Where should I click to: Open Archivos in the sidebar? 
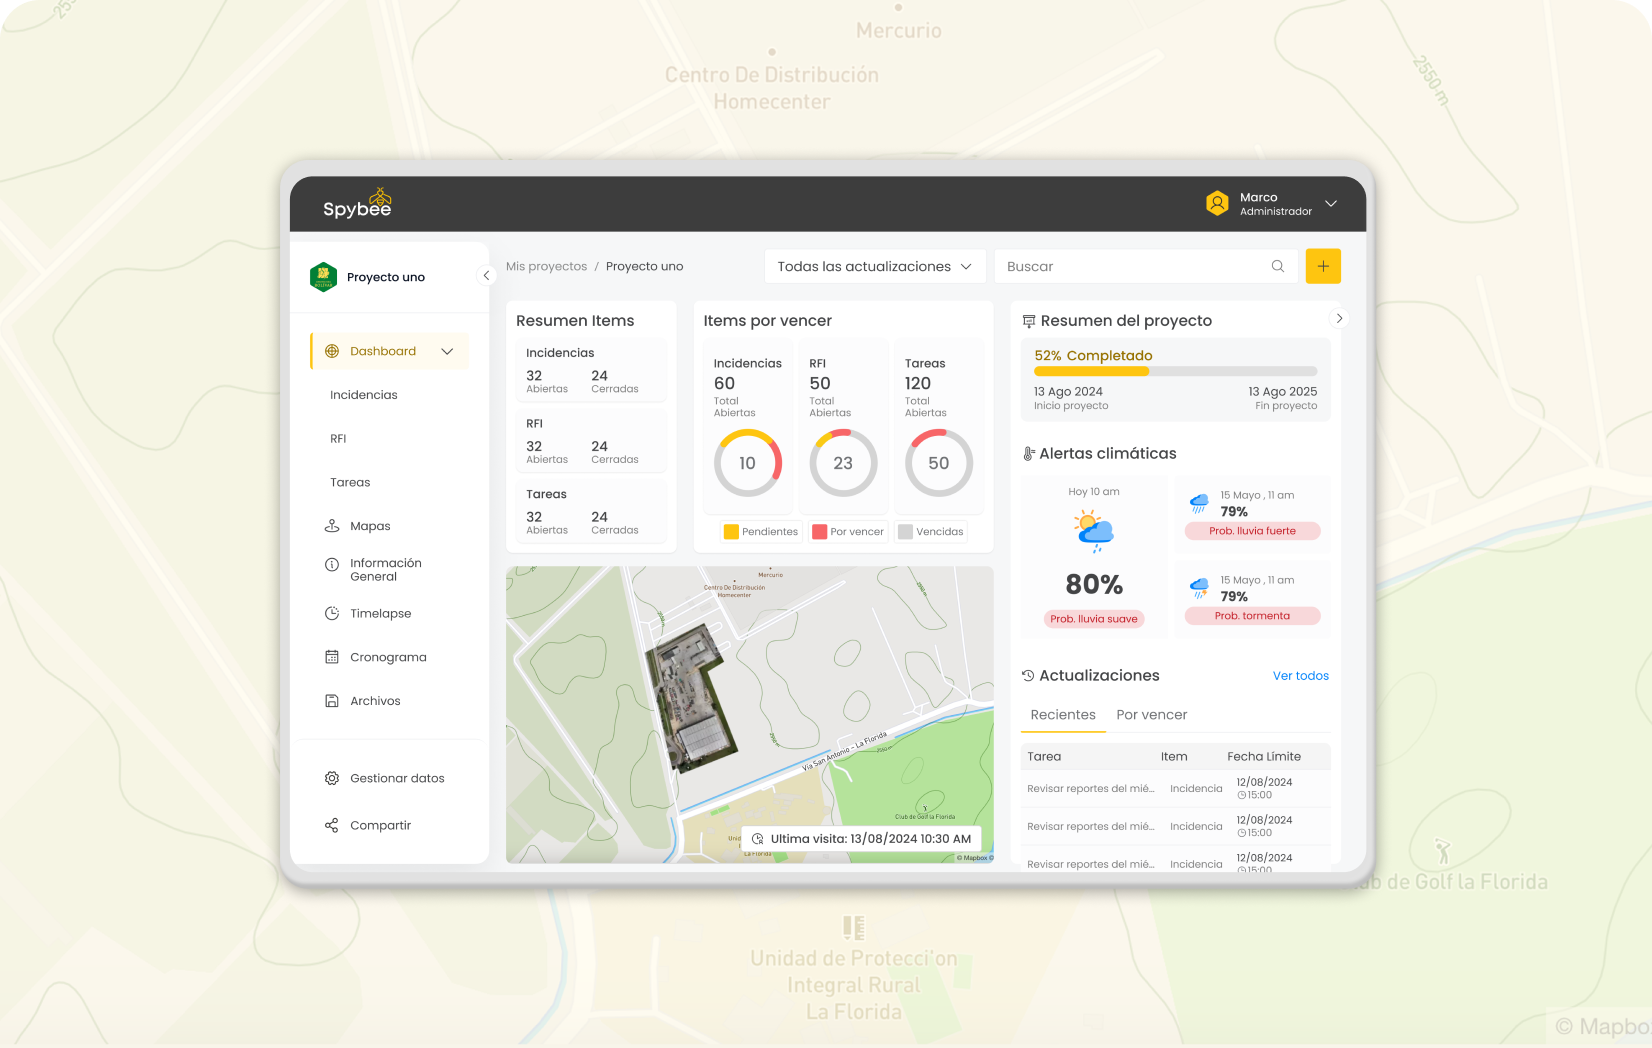coord(374,701)
